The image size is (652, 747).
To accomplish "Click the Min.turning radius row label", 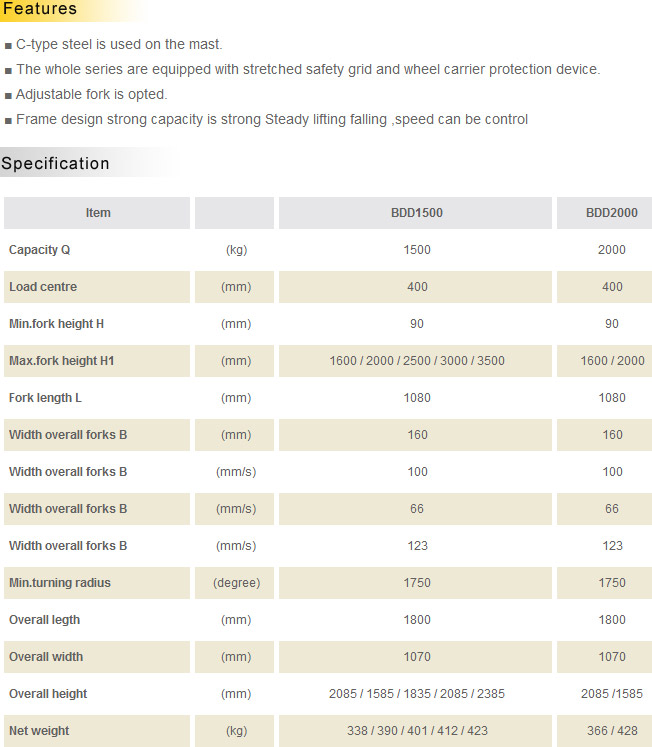I will (x=60, y=583).
